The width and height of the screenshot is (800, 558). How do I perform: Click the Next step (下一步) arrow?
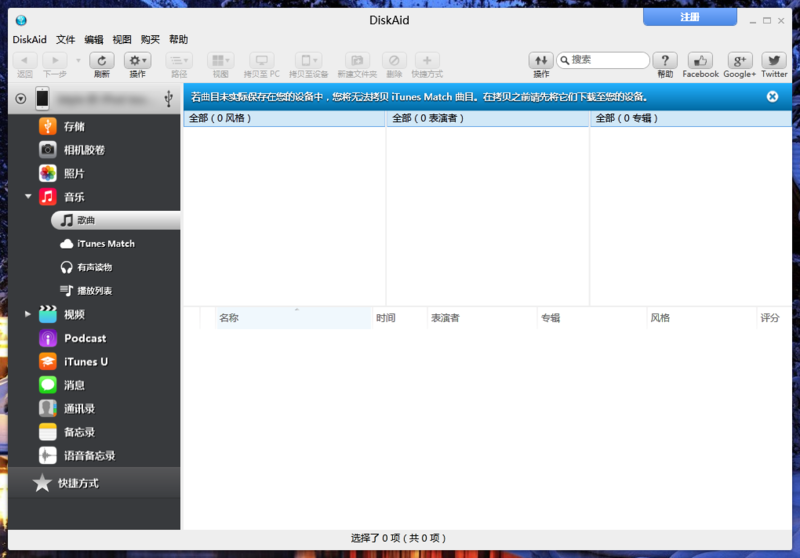point(55,60)
